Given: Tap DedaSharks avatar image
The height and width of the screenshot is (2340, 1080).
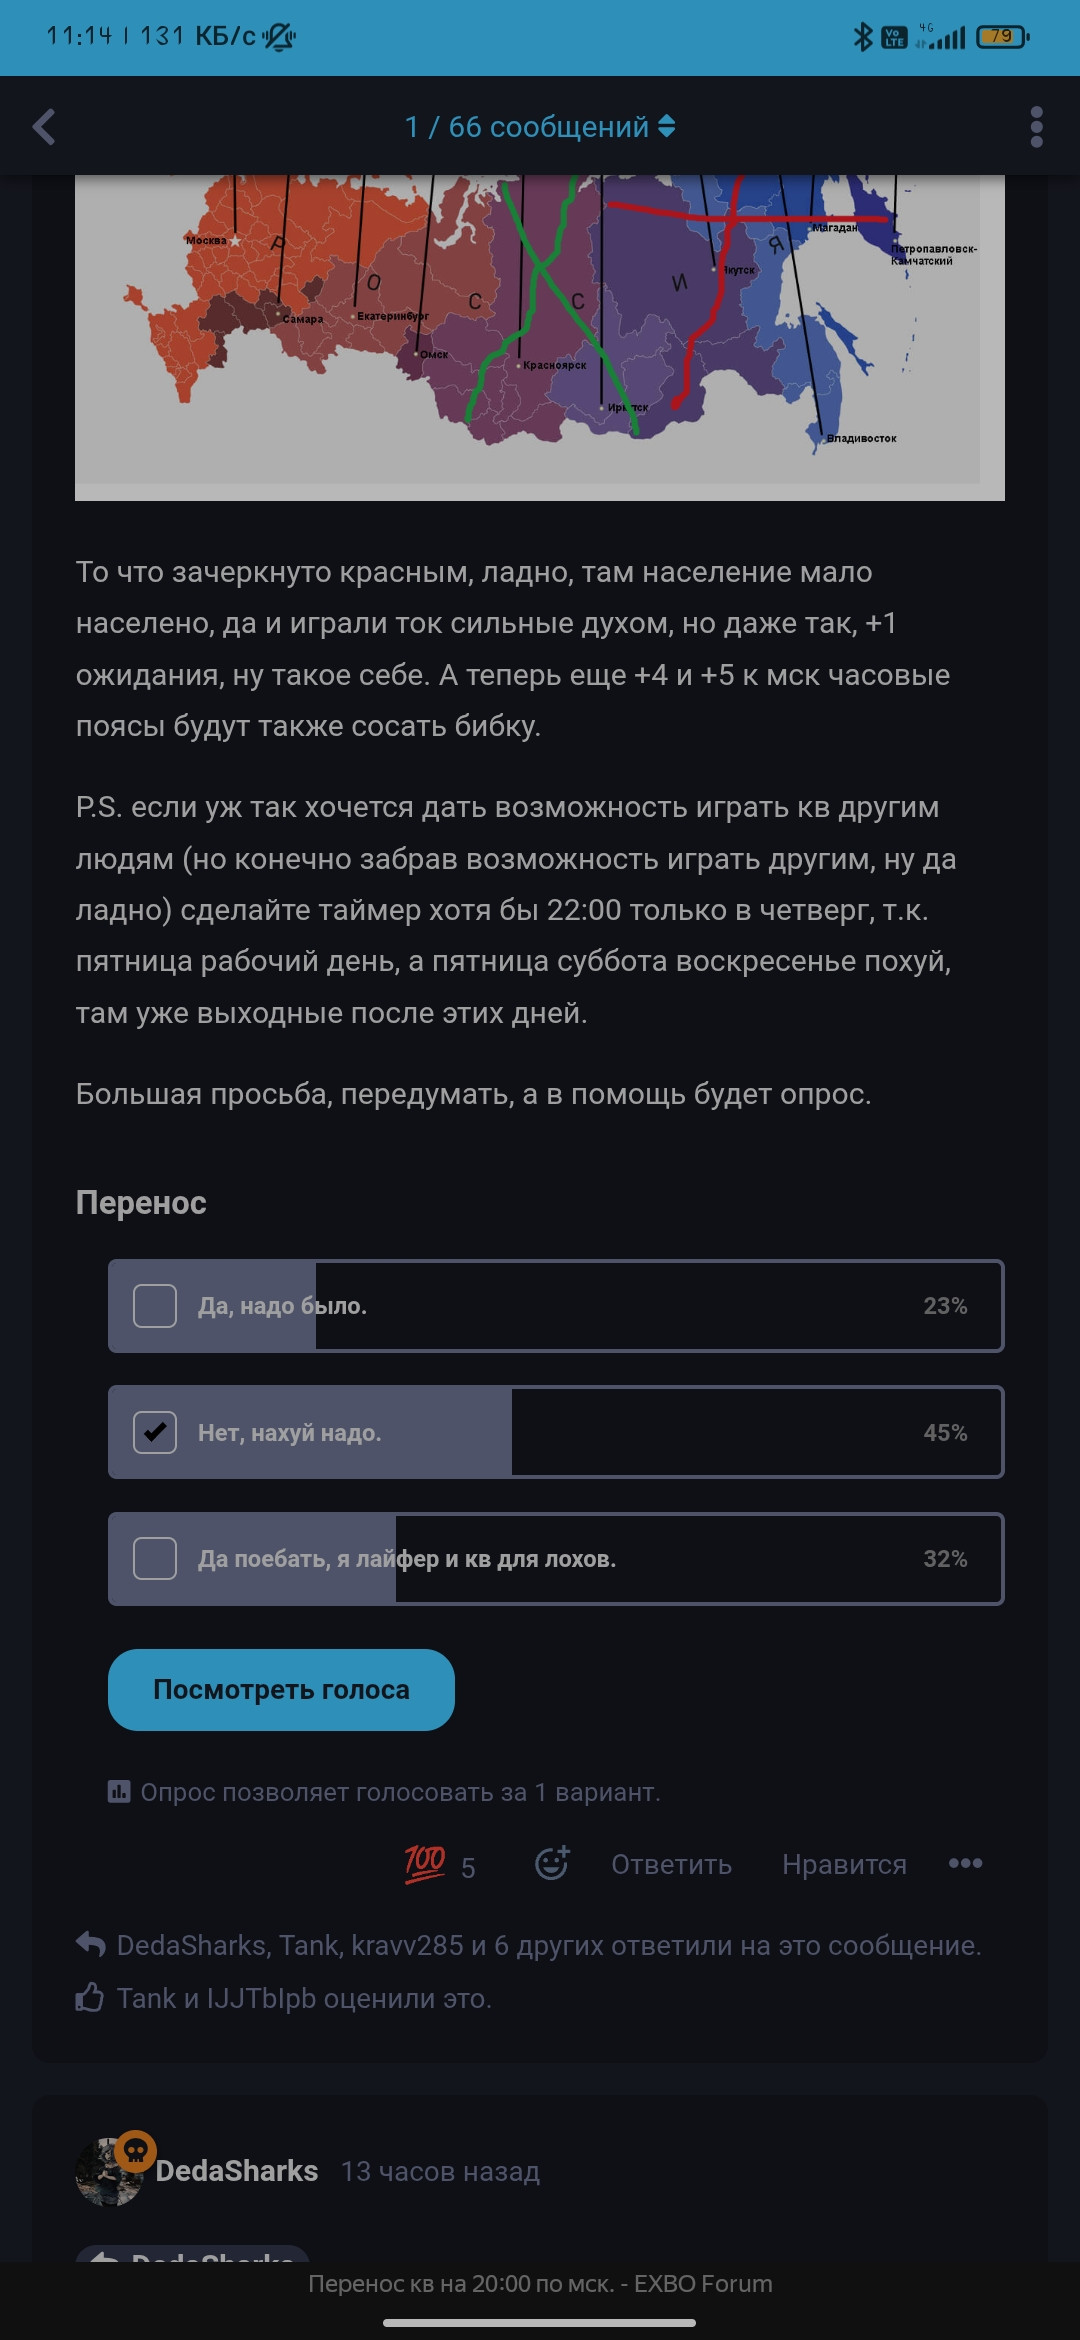Looking at the screenshot, I should tap(109, 2172).
